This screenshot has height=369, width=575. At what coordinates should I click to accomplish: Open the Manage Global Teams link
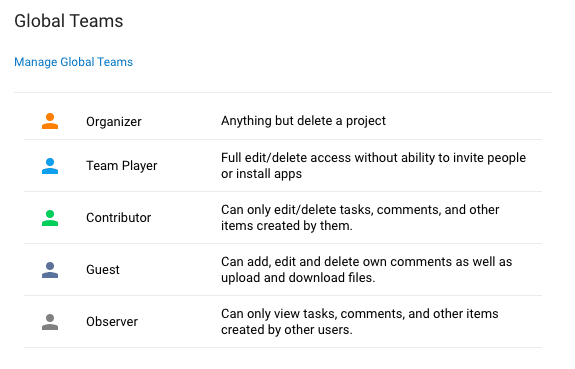(73, 62)
